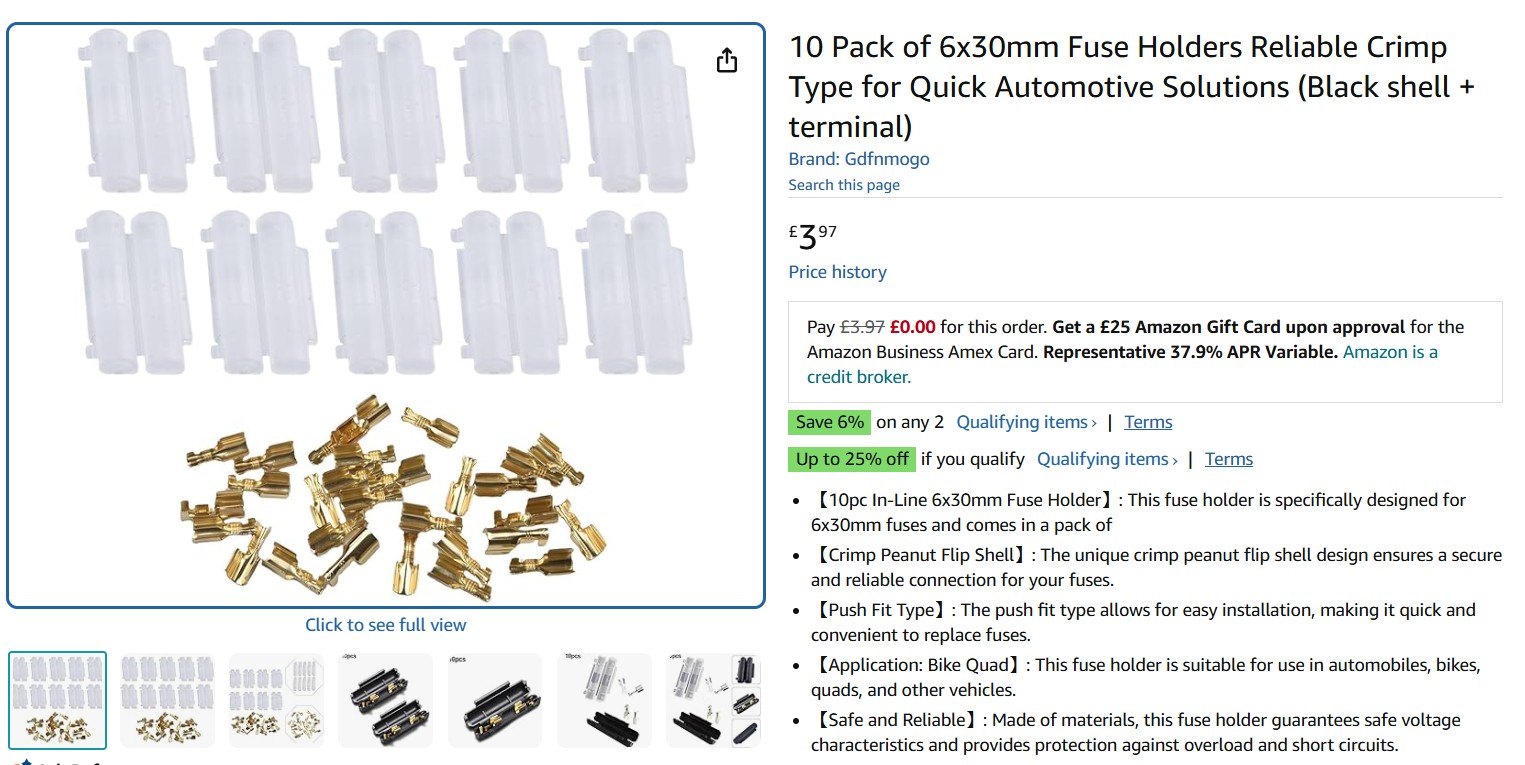Open the Price history link
The height and width of the screenshot is (765, 1525).
837,272
